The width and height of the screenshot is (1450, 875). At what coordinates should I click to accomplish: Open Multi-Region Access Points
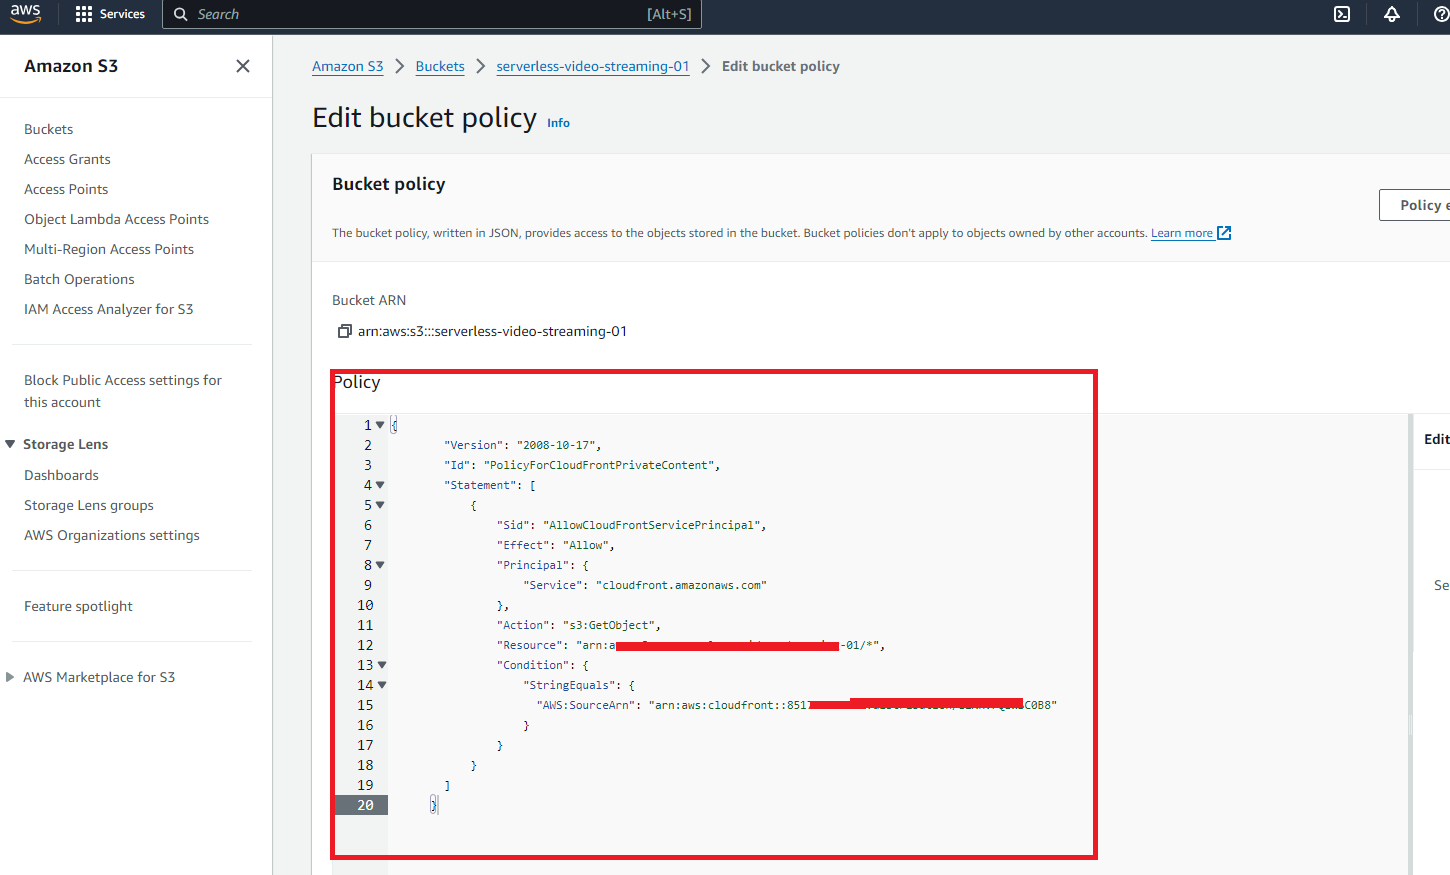109,249
